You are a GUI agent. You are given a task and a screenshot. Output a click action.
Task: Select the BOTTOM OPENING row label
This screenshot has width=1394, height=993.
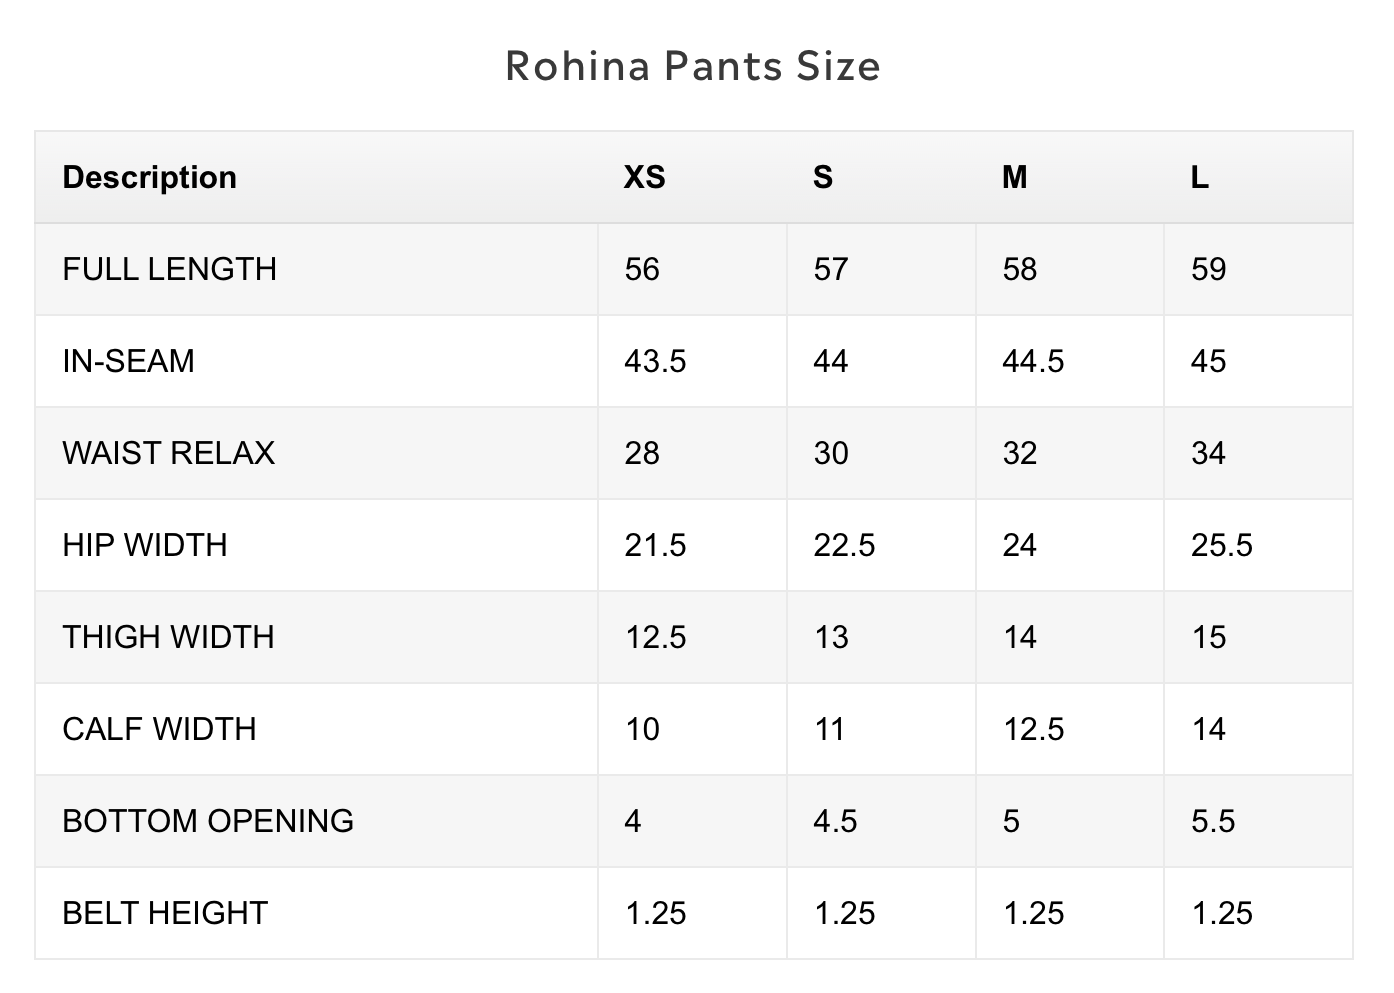tap(208, 821)
